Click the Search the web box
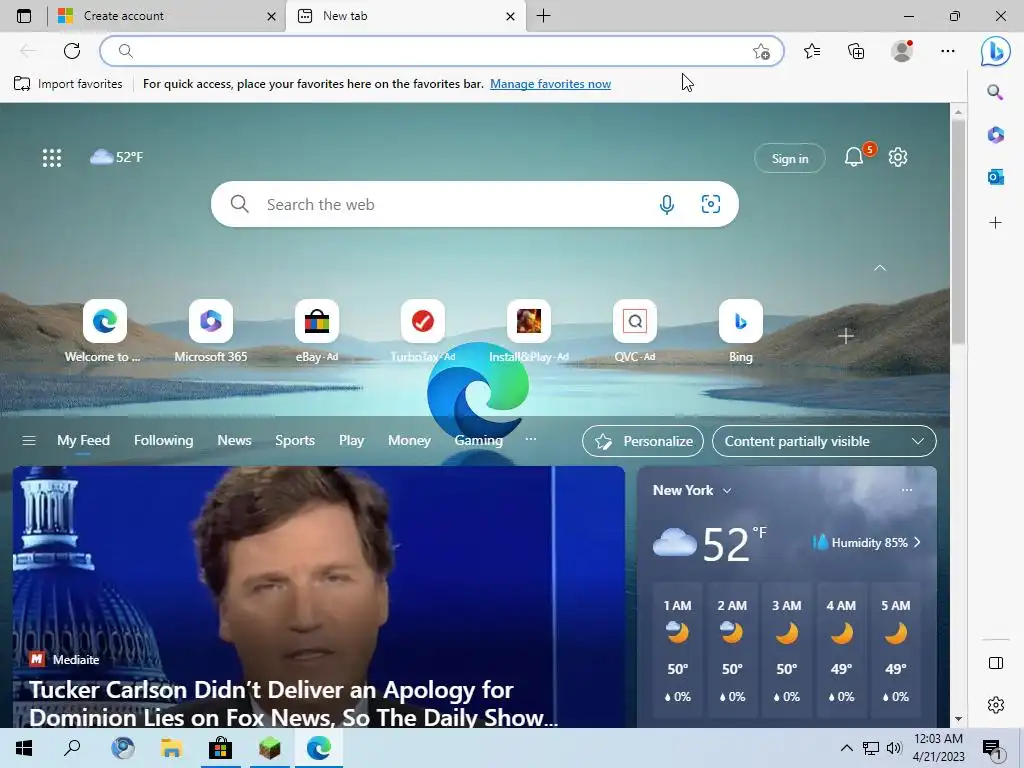Viewport: 1024px width, 768px height. click(475, 204)
